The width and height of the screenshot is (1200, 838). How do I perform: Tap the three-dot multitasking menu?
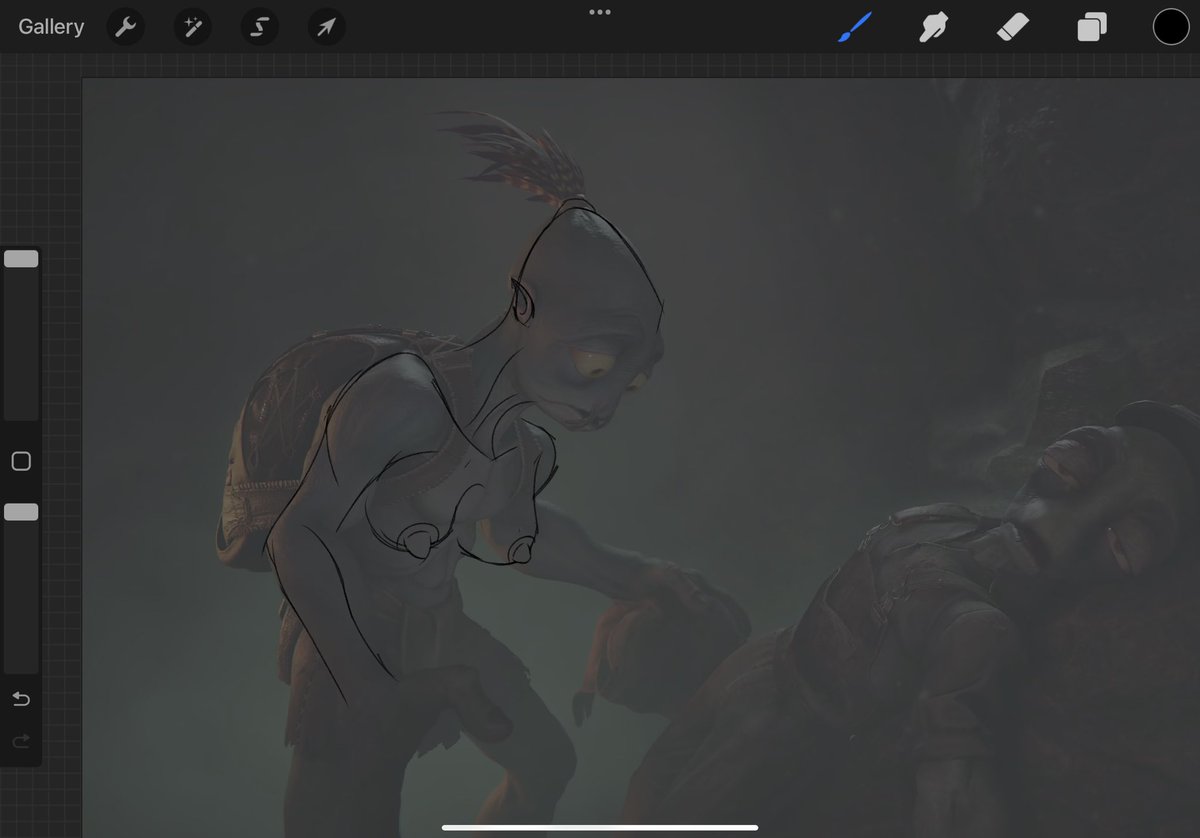[600, 12]
